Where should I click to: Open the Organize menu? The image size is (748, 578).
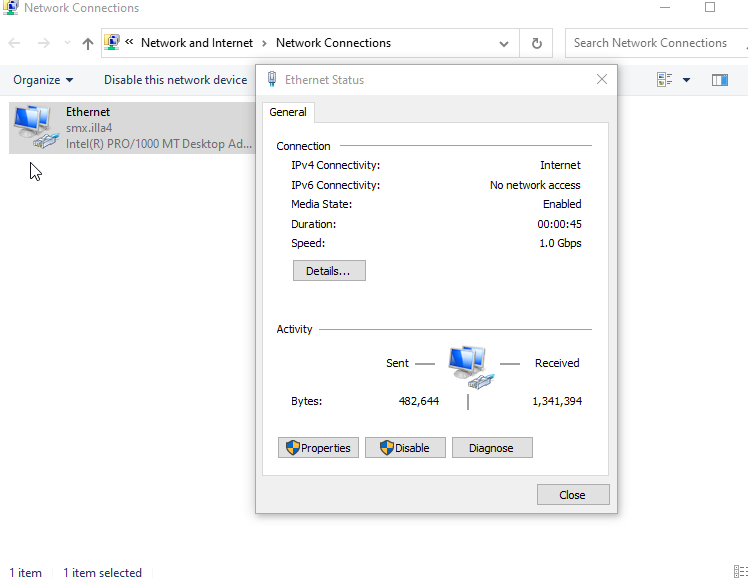[x=43, y=80]
